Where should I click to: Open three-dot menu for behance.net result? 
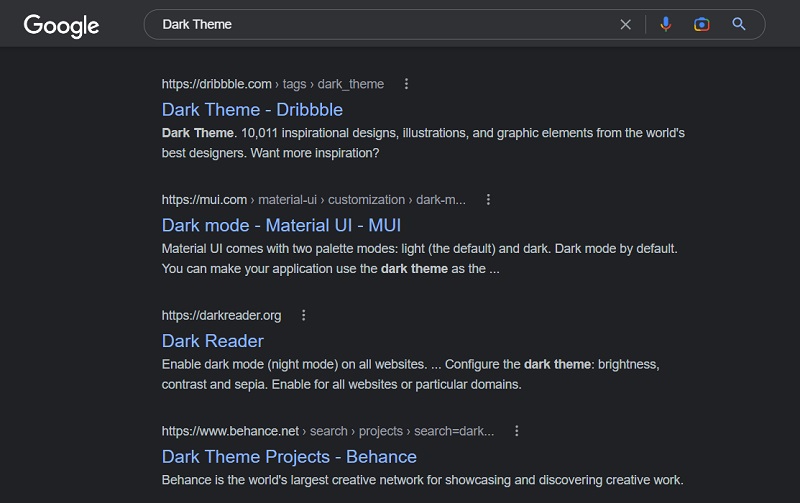click(517, 431)
